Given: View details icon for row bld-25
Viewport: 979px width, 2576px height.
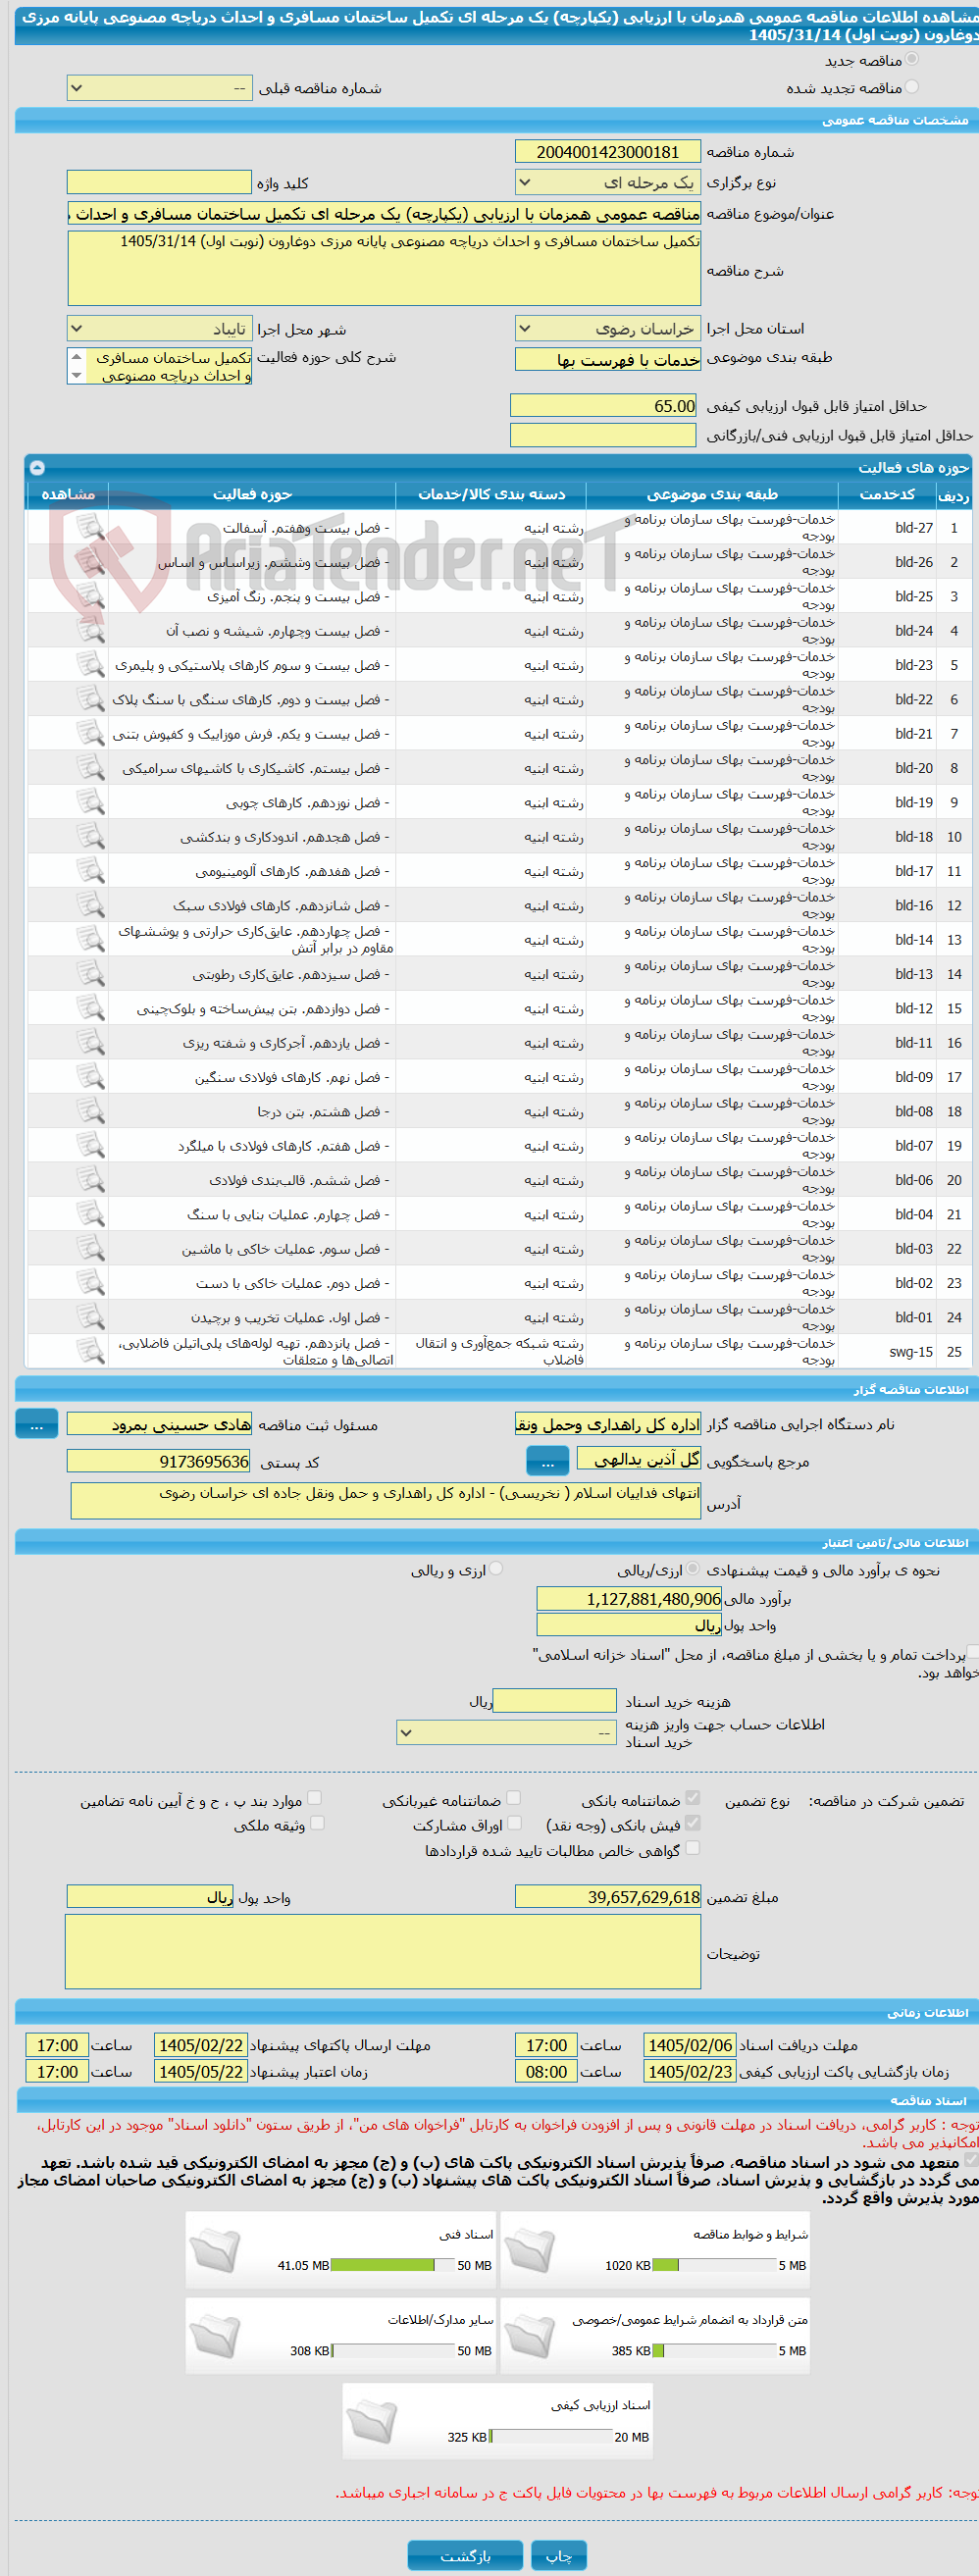Looking at the screenshot, I should click(x=91, y=596).
